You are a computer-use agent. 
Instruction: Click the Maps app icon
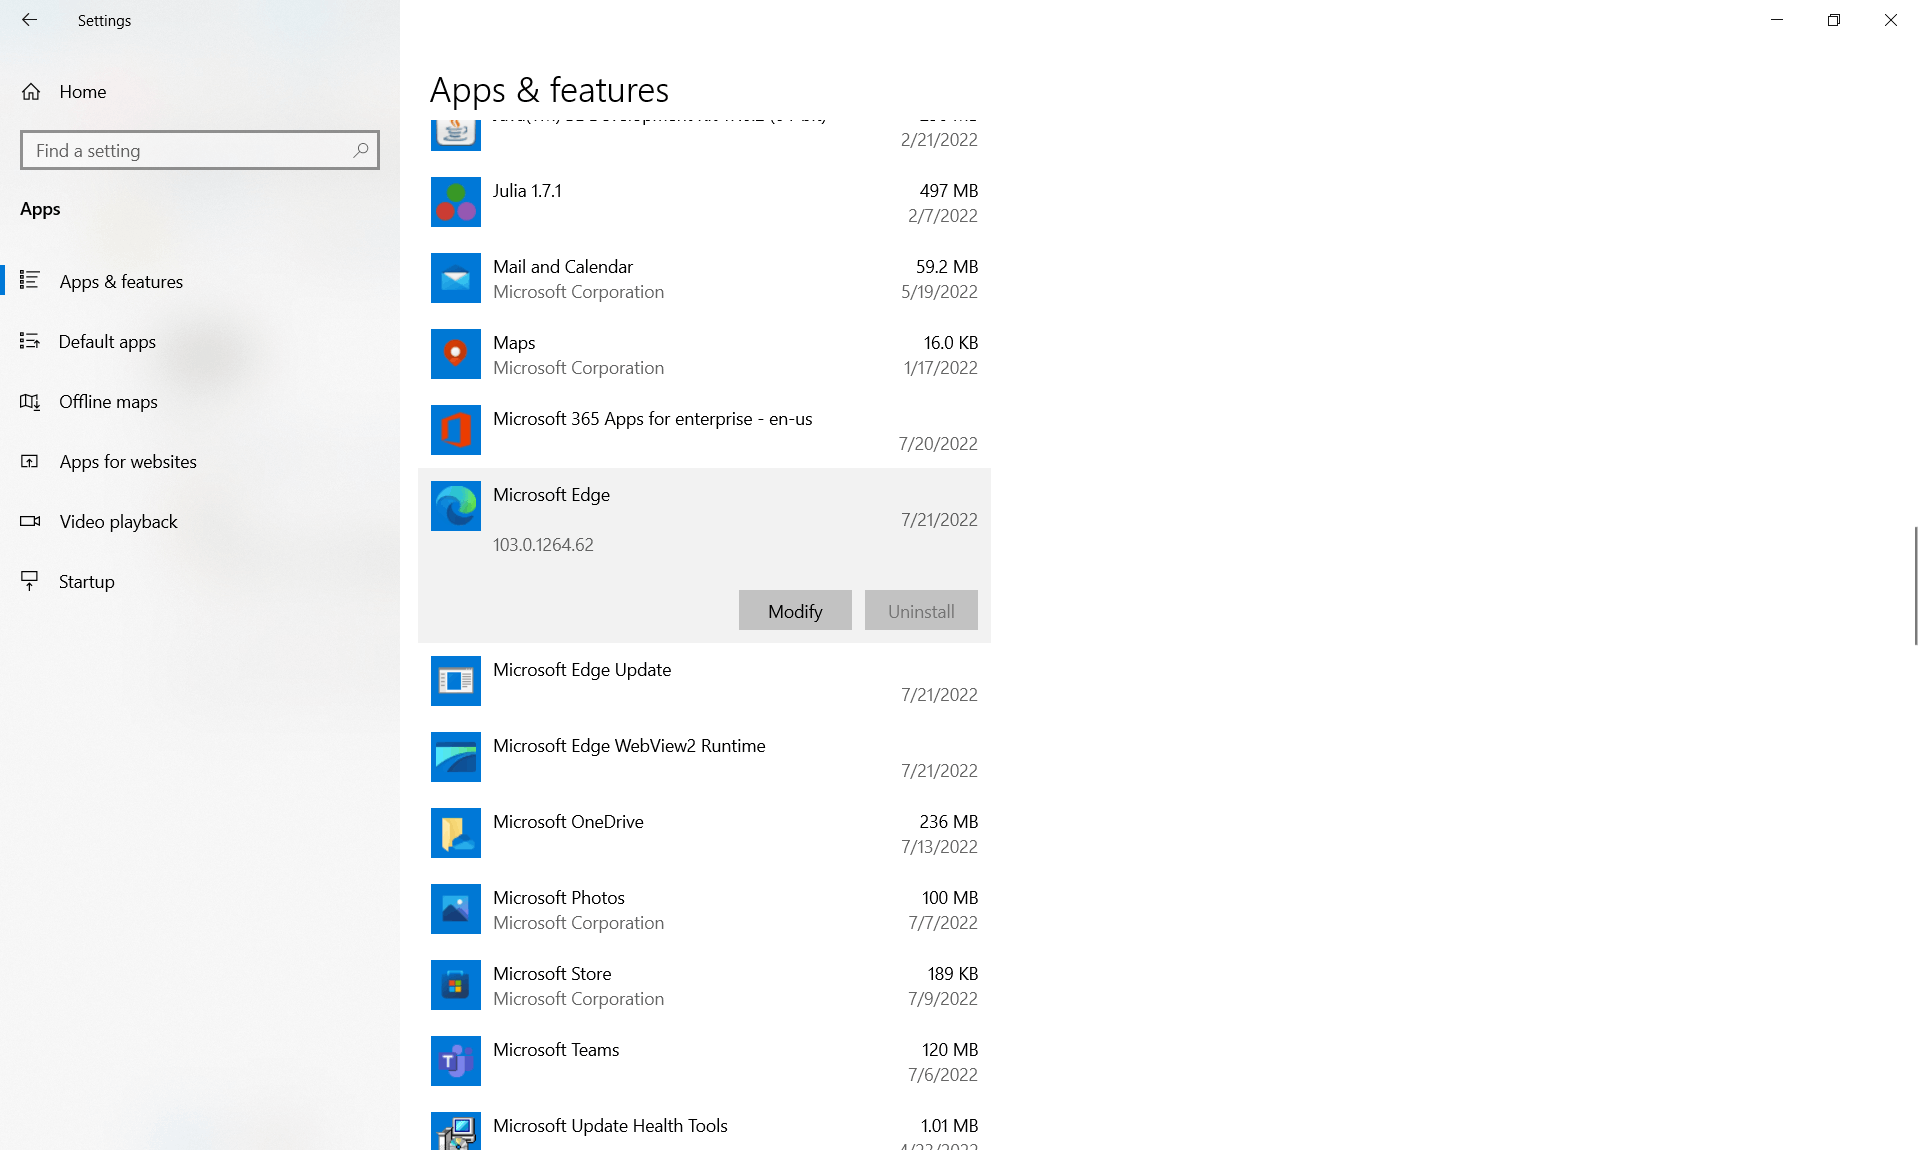[x=455, y=354]
